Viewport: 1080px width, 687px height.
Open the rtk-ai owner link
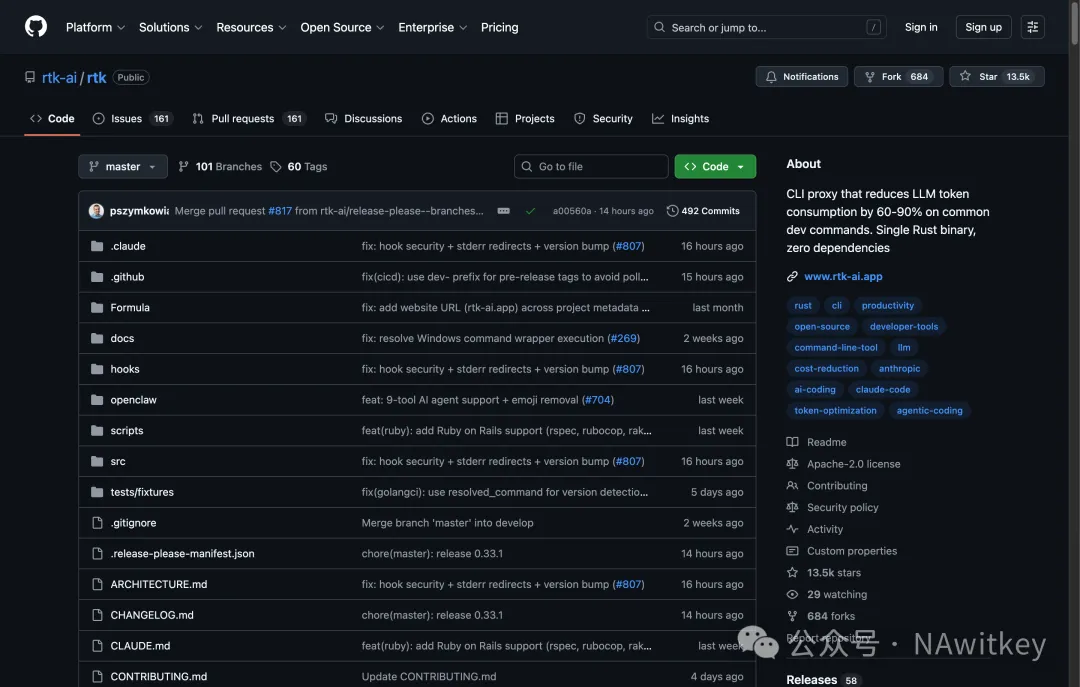(x=59, y=78)
